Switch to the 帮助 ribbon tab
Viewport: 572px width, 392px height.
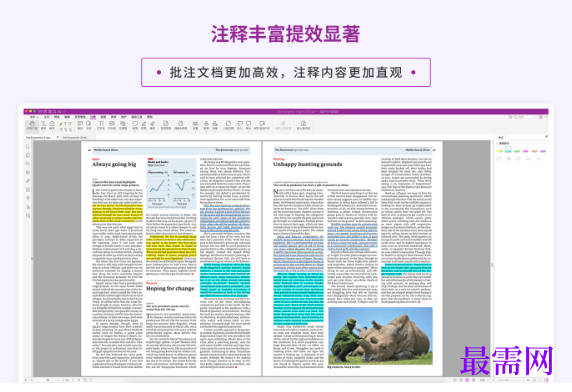point(150,117)
